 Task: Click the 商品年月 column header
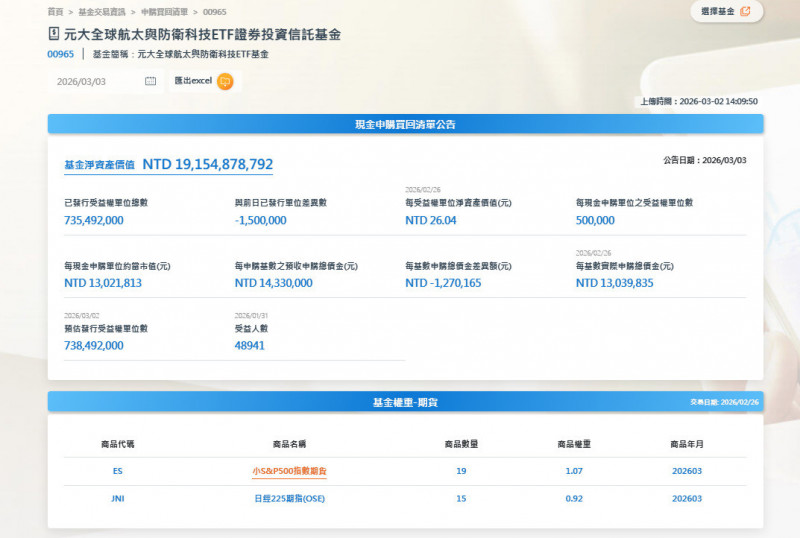[687, 444]
